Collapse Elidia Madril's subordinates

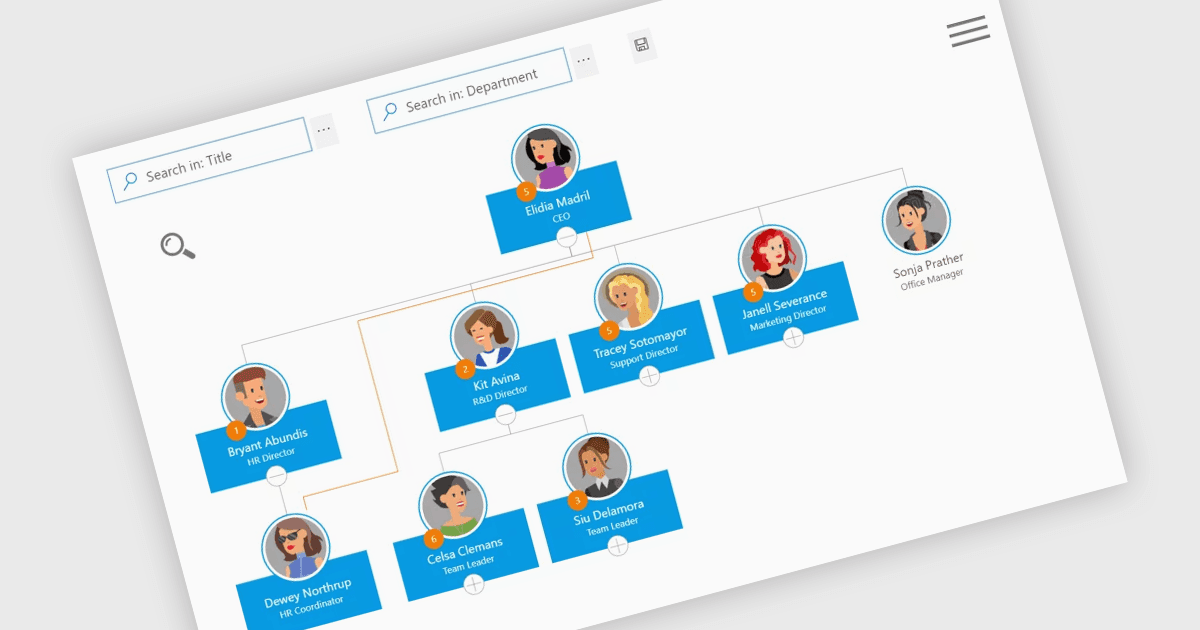click(x=566, y=238)
